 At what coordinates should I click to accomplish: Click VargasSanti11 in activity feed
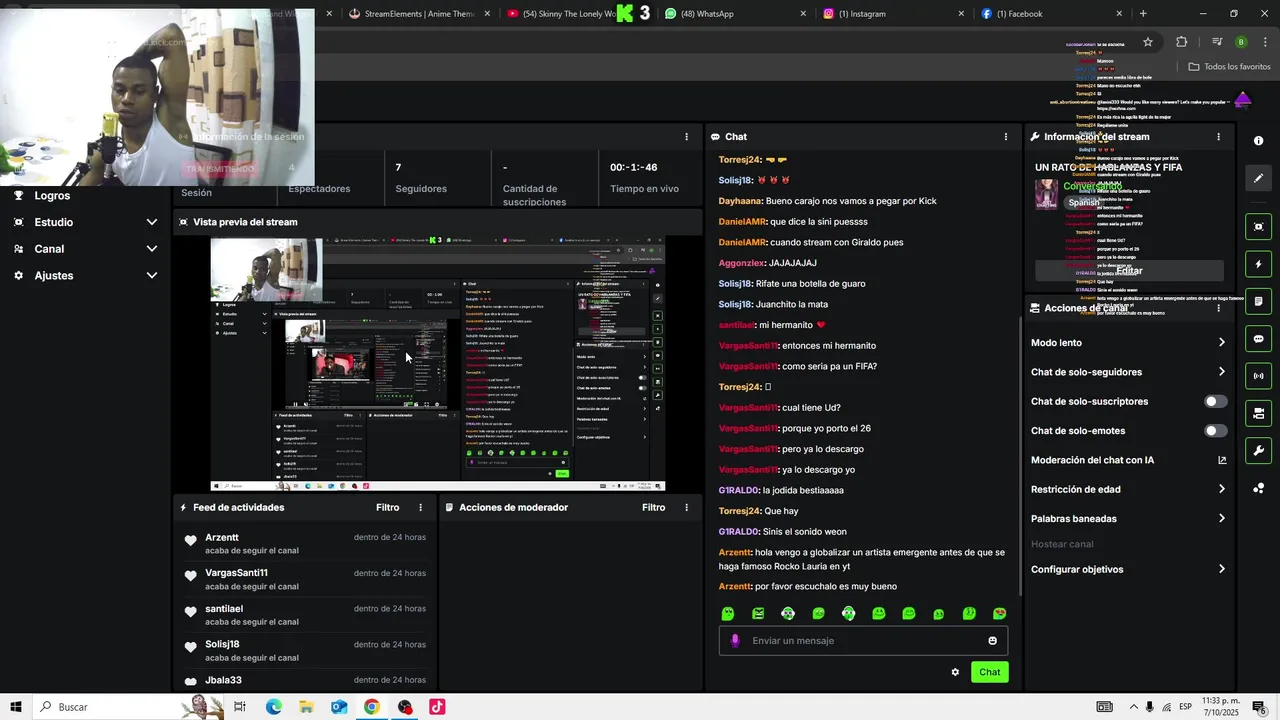coord(236,573)
